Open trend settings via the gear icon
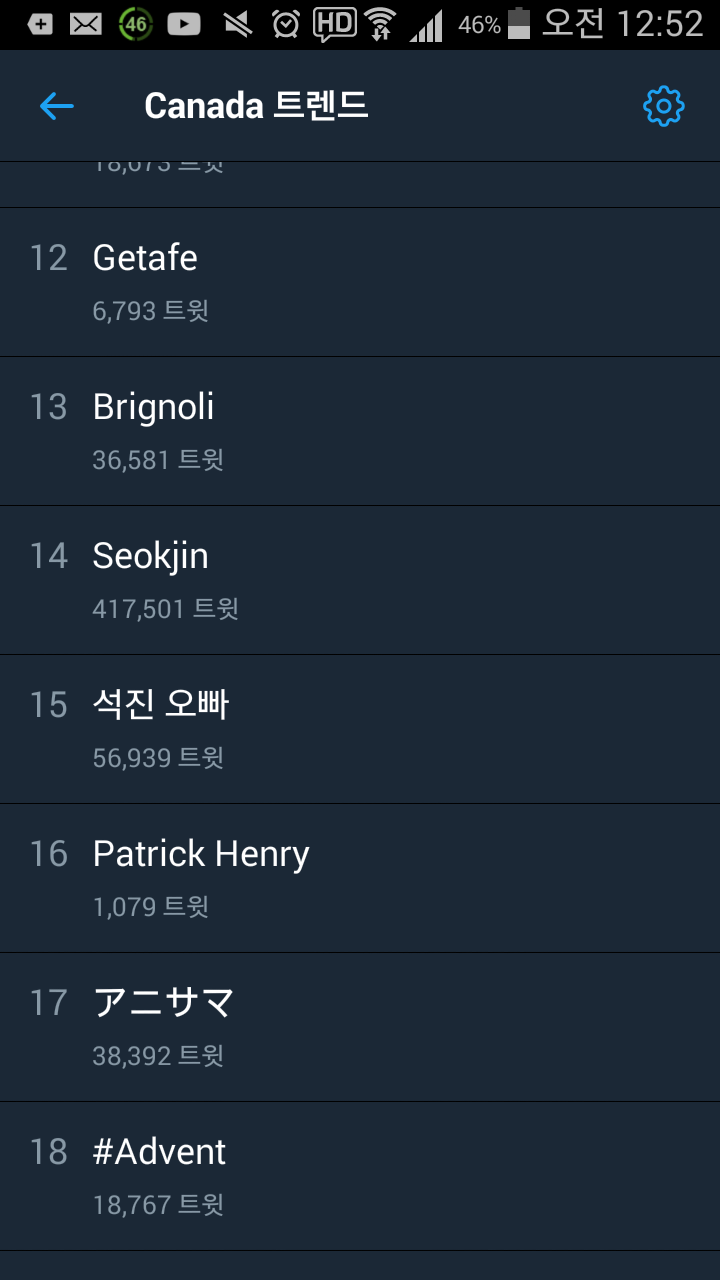Image resolution: width=720 pixels, height=1280 pixels. 663,106
